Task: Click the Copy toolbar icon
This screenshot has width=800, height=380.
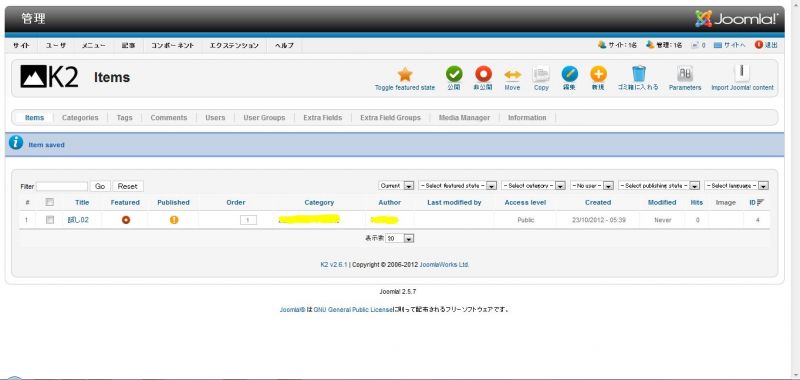Action: click(x=541, y=74)
